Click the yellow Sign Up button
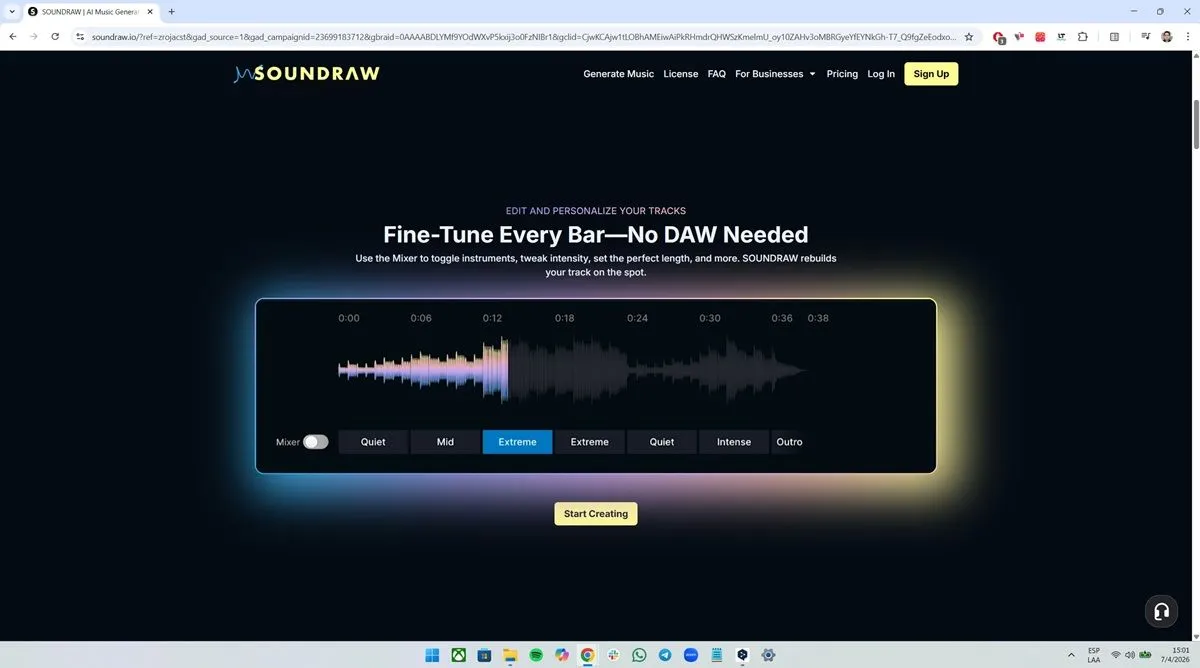 point(931,74)
